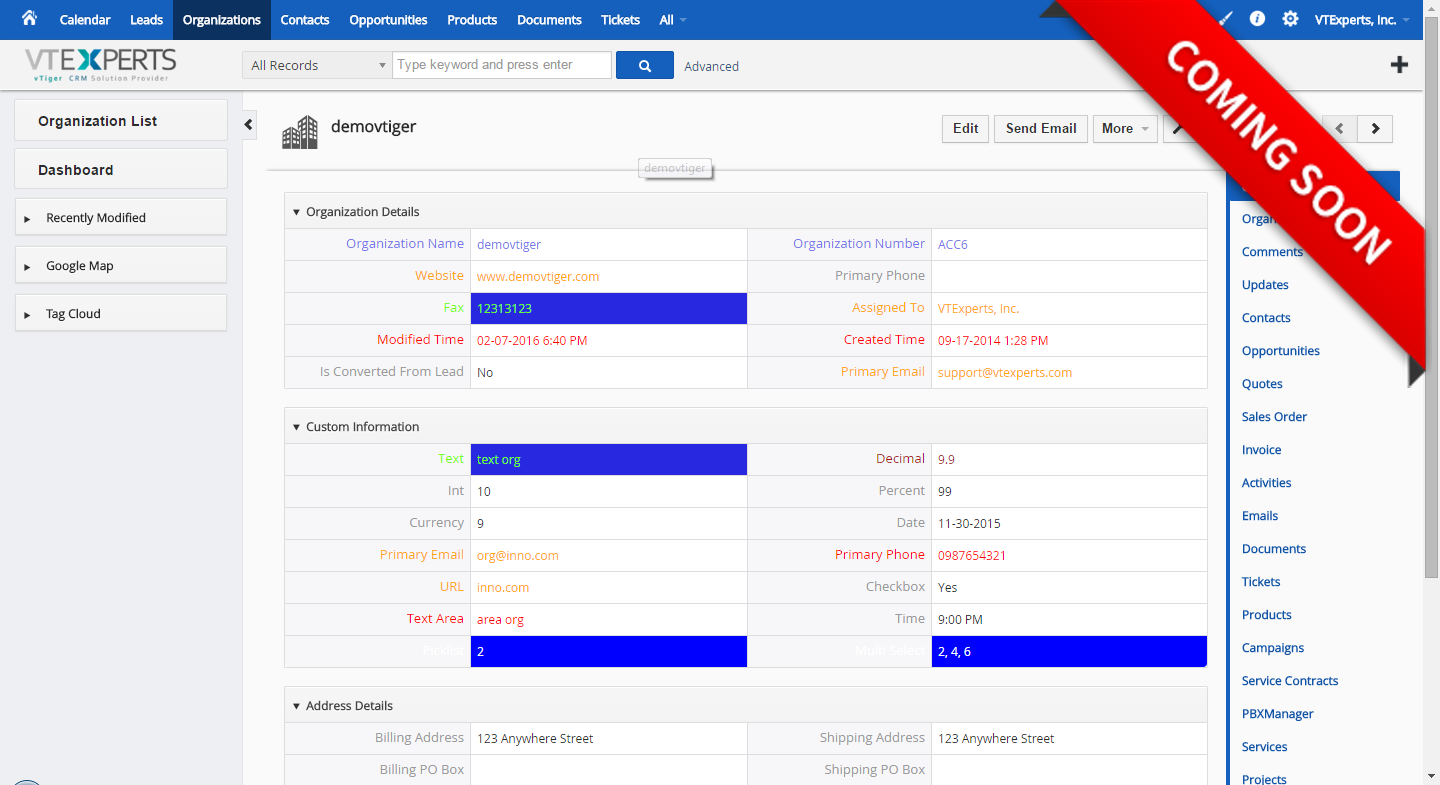Go to previous record arrow
This screenshot has width=1440, height=785.
[1340, 128]
